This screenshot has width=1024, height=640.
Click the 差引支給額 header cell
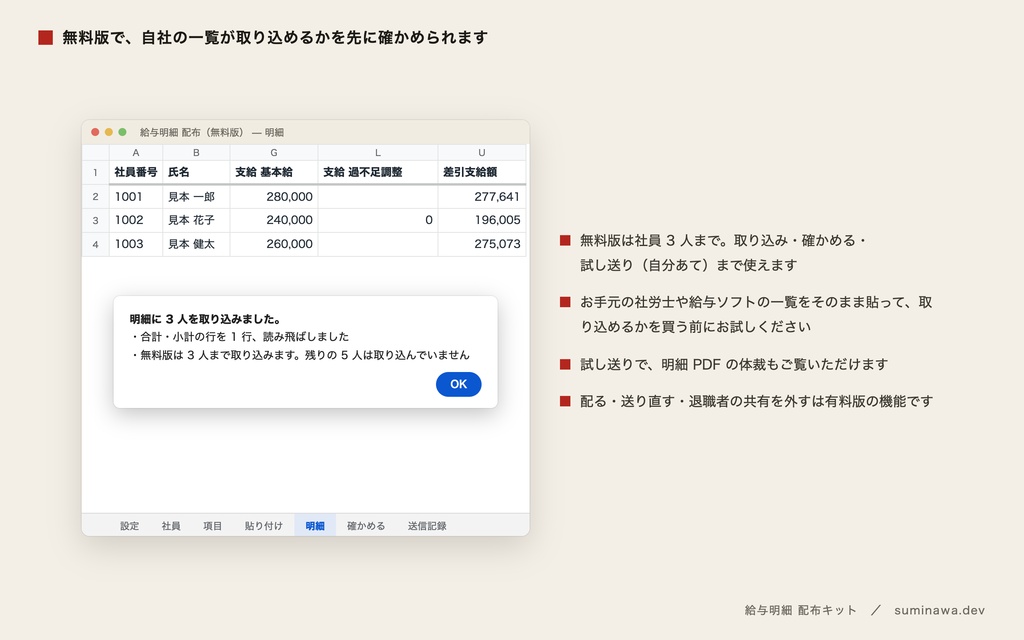(x=482, y=172)
